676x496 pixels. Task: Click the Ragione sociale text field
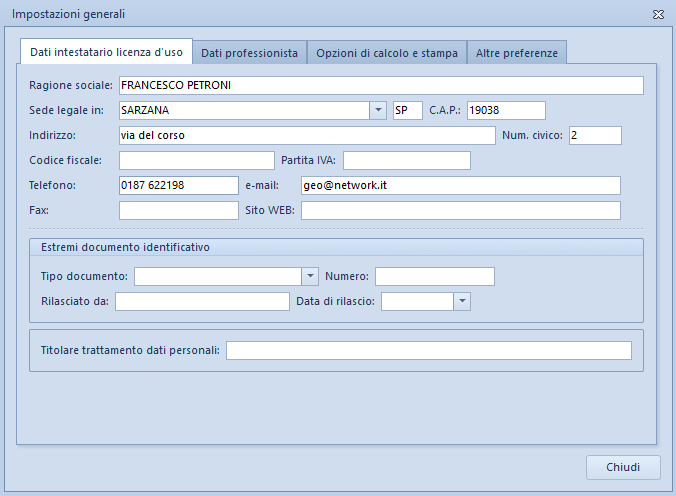[380, 85]
